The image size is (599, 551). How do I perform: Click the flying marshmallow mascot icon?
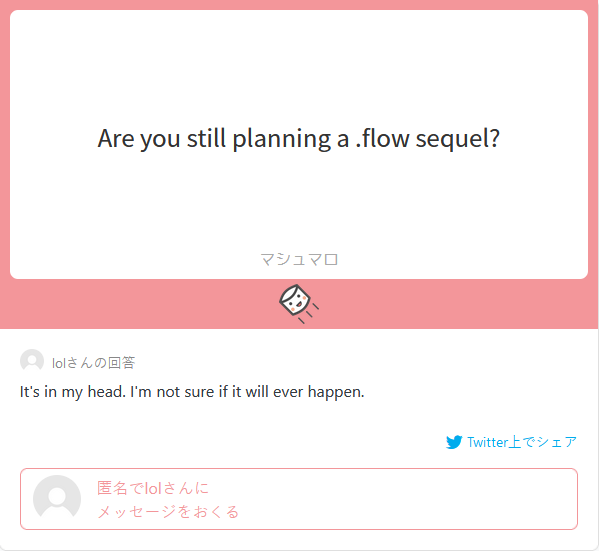[x=299, y=304]
